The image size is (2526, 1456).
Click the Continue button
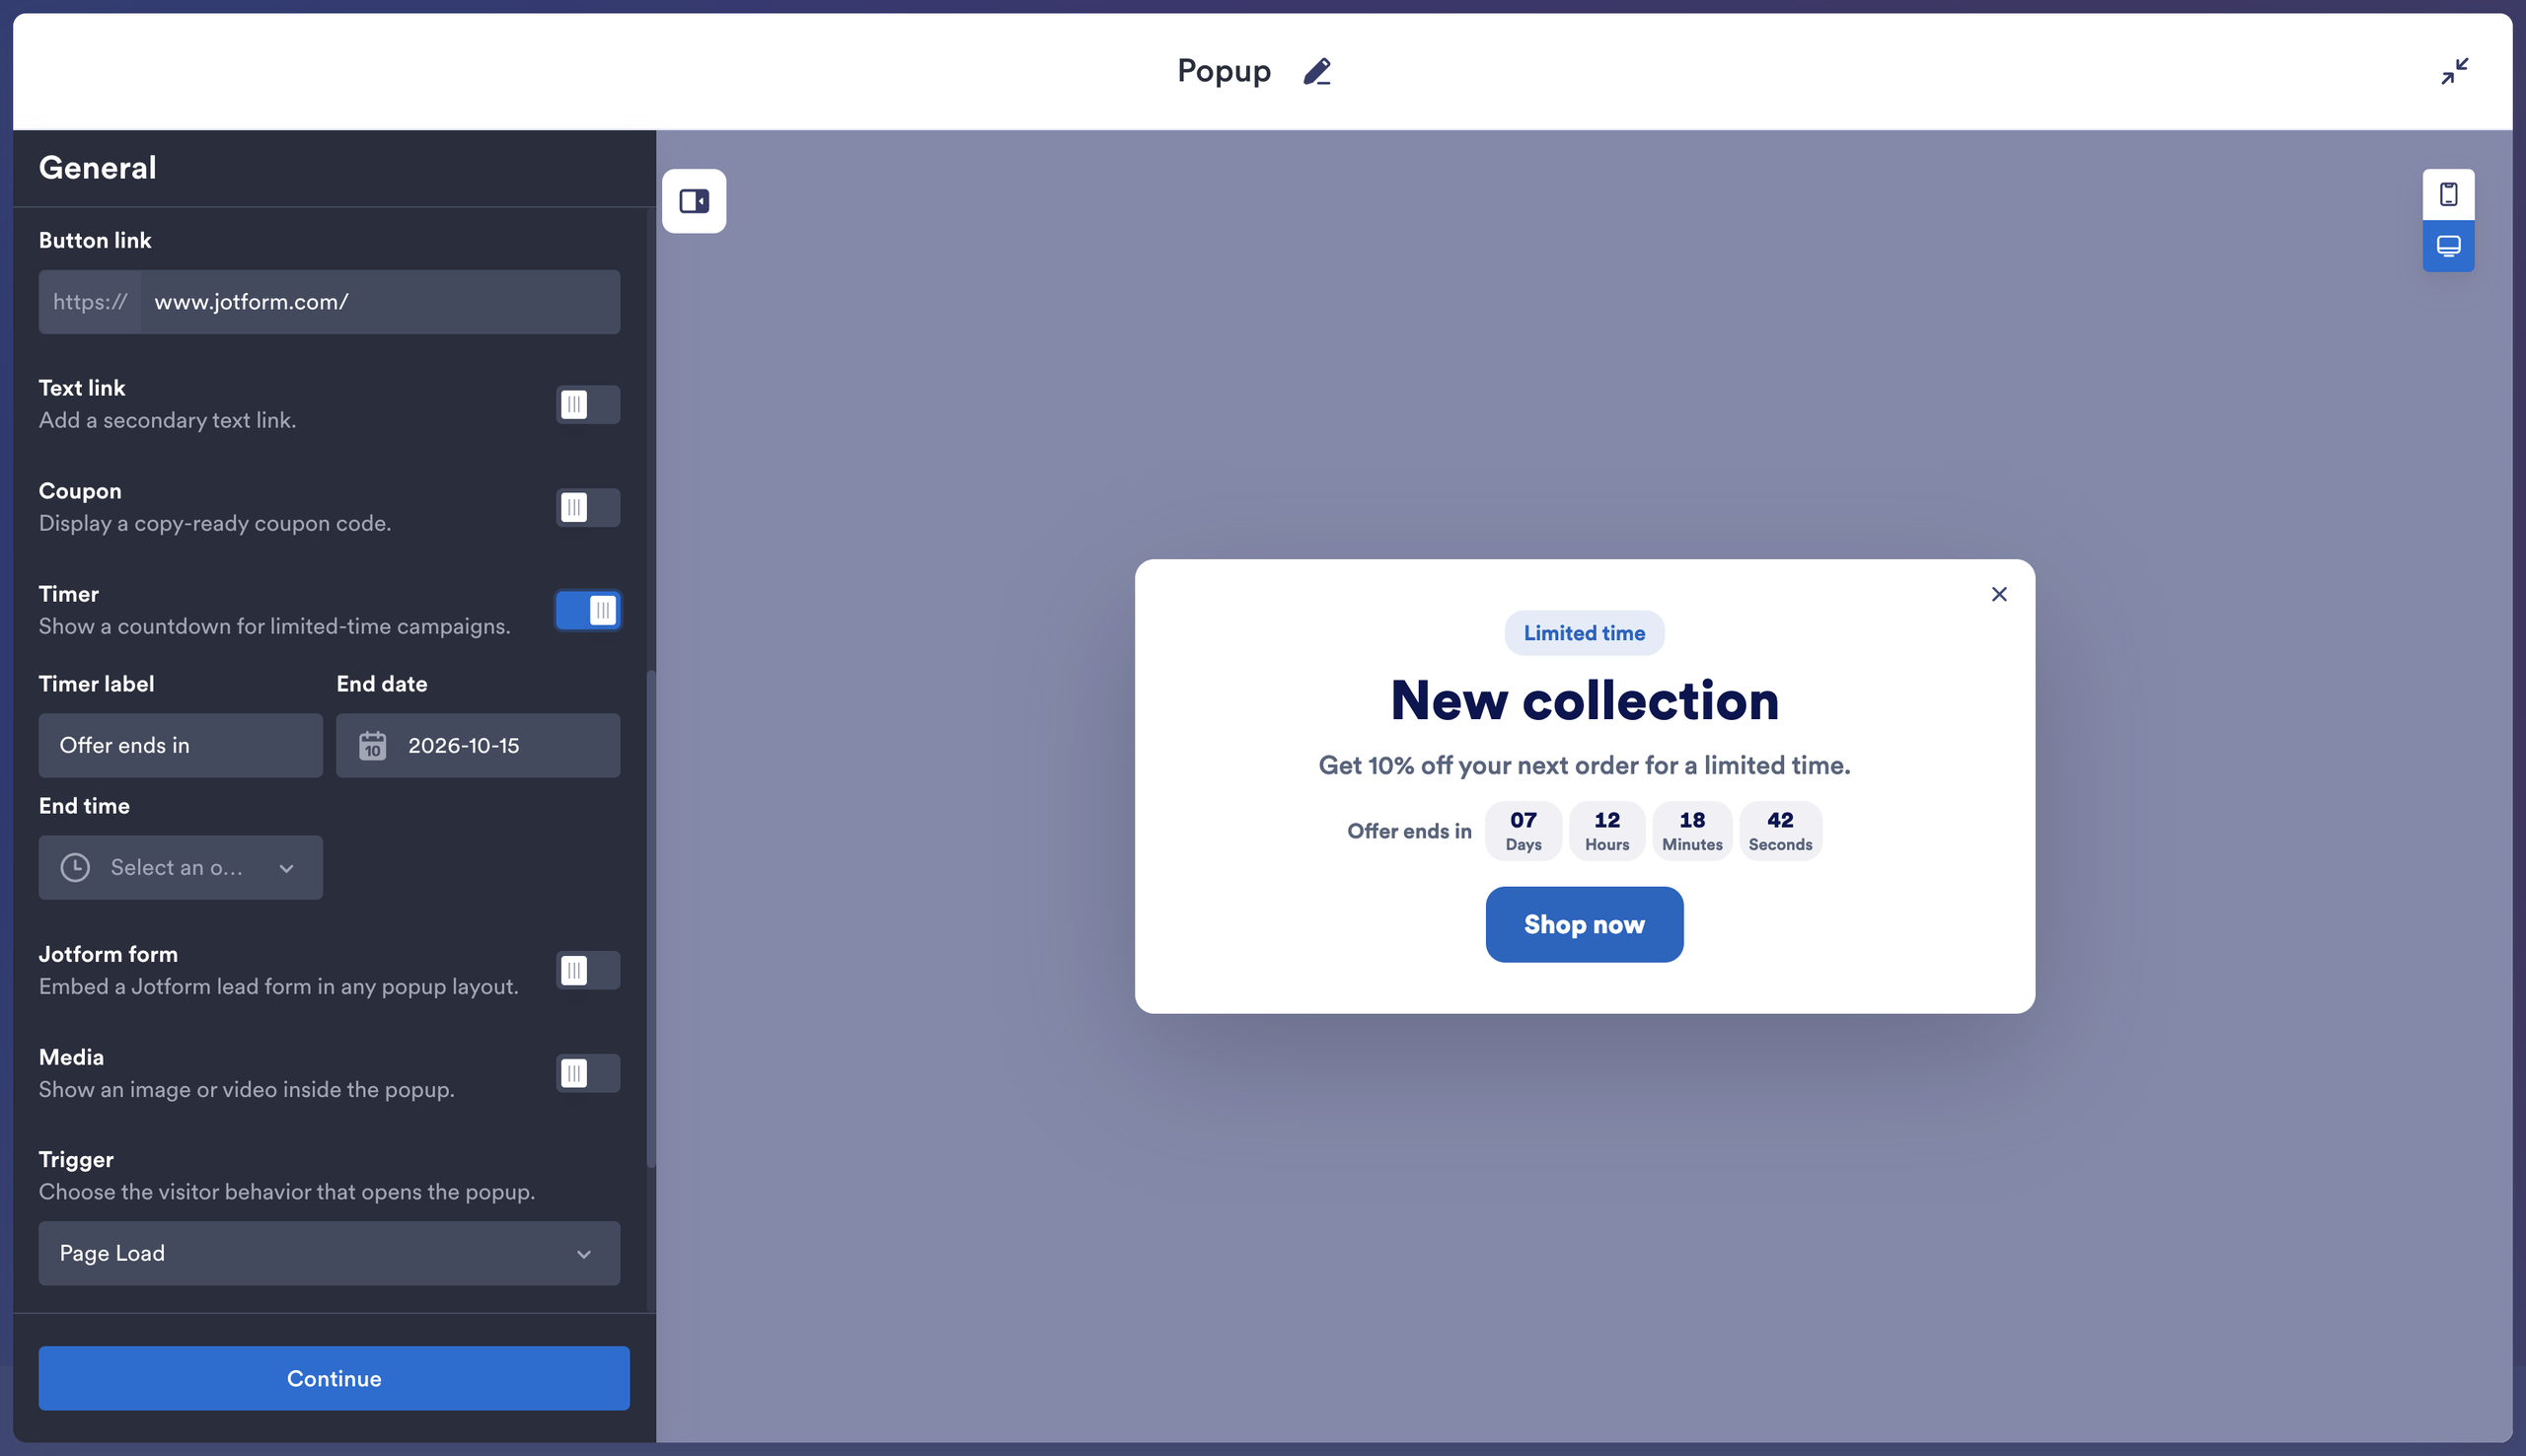click(x=334, y=1378)
